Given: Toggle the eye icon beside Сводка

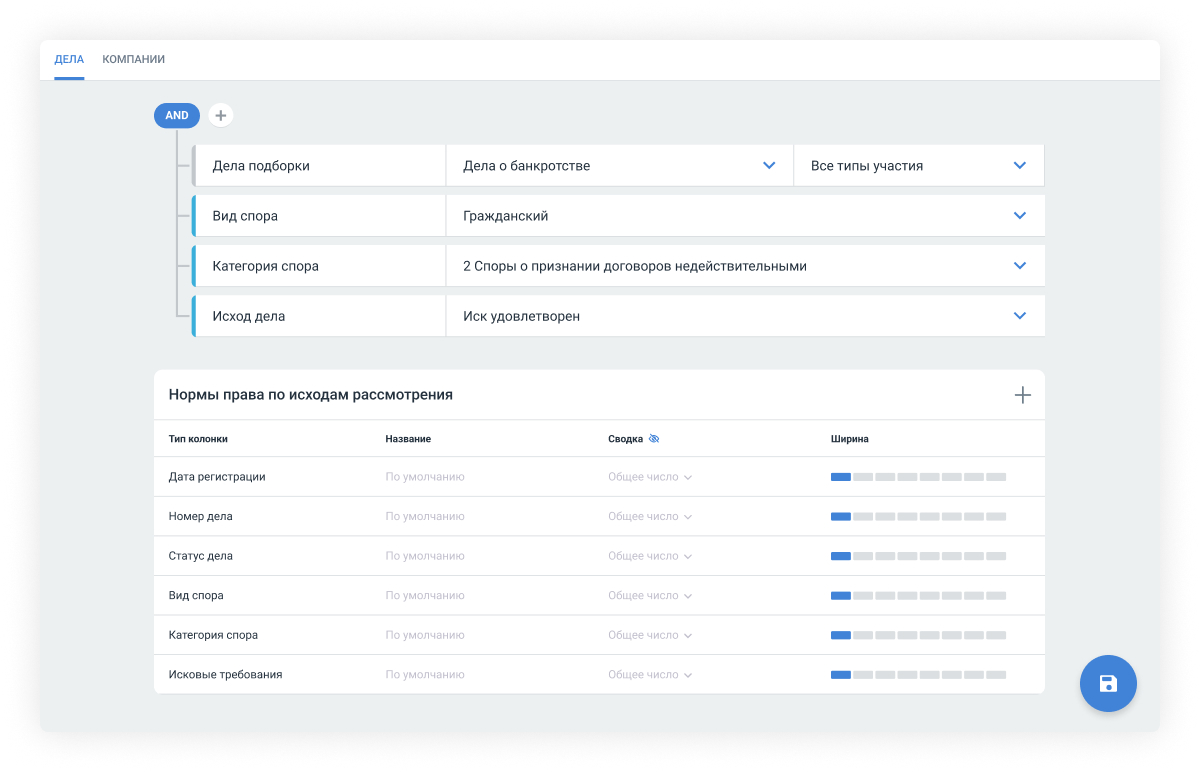Looking at the screenshot, I should tap(654, 439).
